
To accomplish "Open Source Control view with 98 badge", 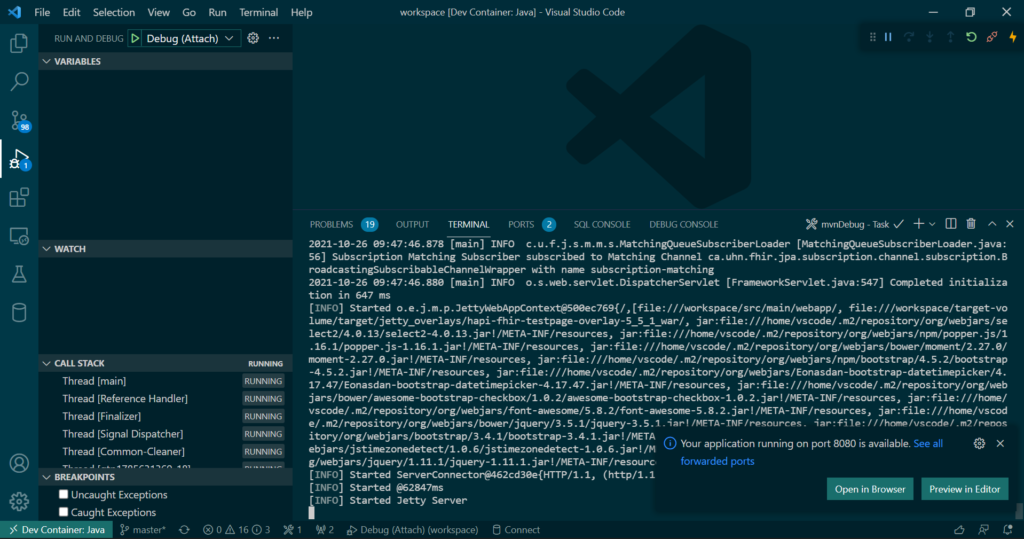I will pos(19,121).
